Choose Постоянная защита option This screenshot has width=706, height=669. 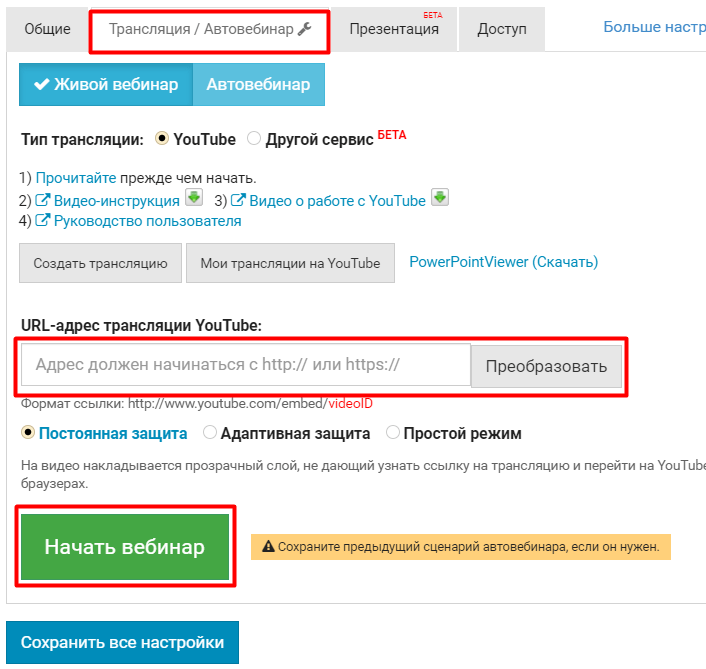click(x=28, y=433)
